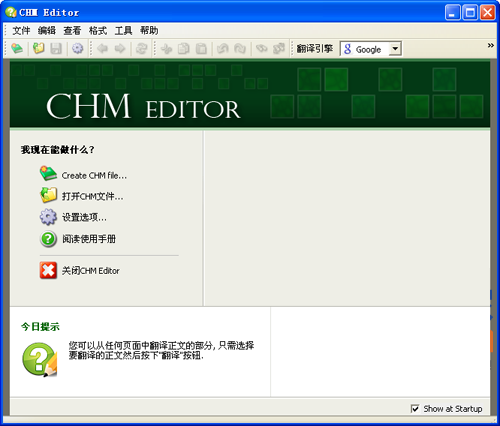500x426 pixels.
Task: Click the new CHM file toolbar icon
Action: tap(17, 49)
